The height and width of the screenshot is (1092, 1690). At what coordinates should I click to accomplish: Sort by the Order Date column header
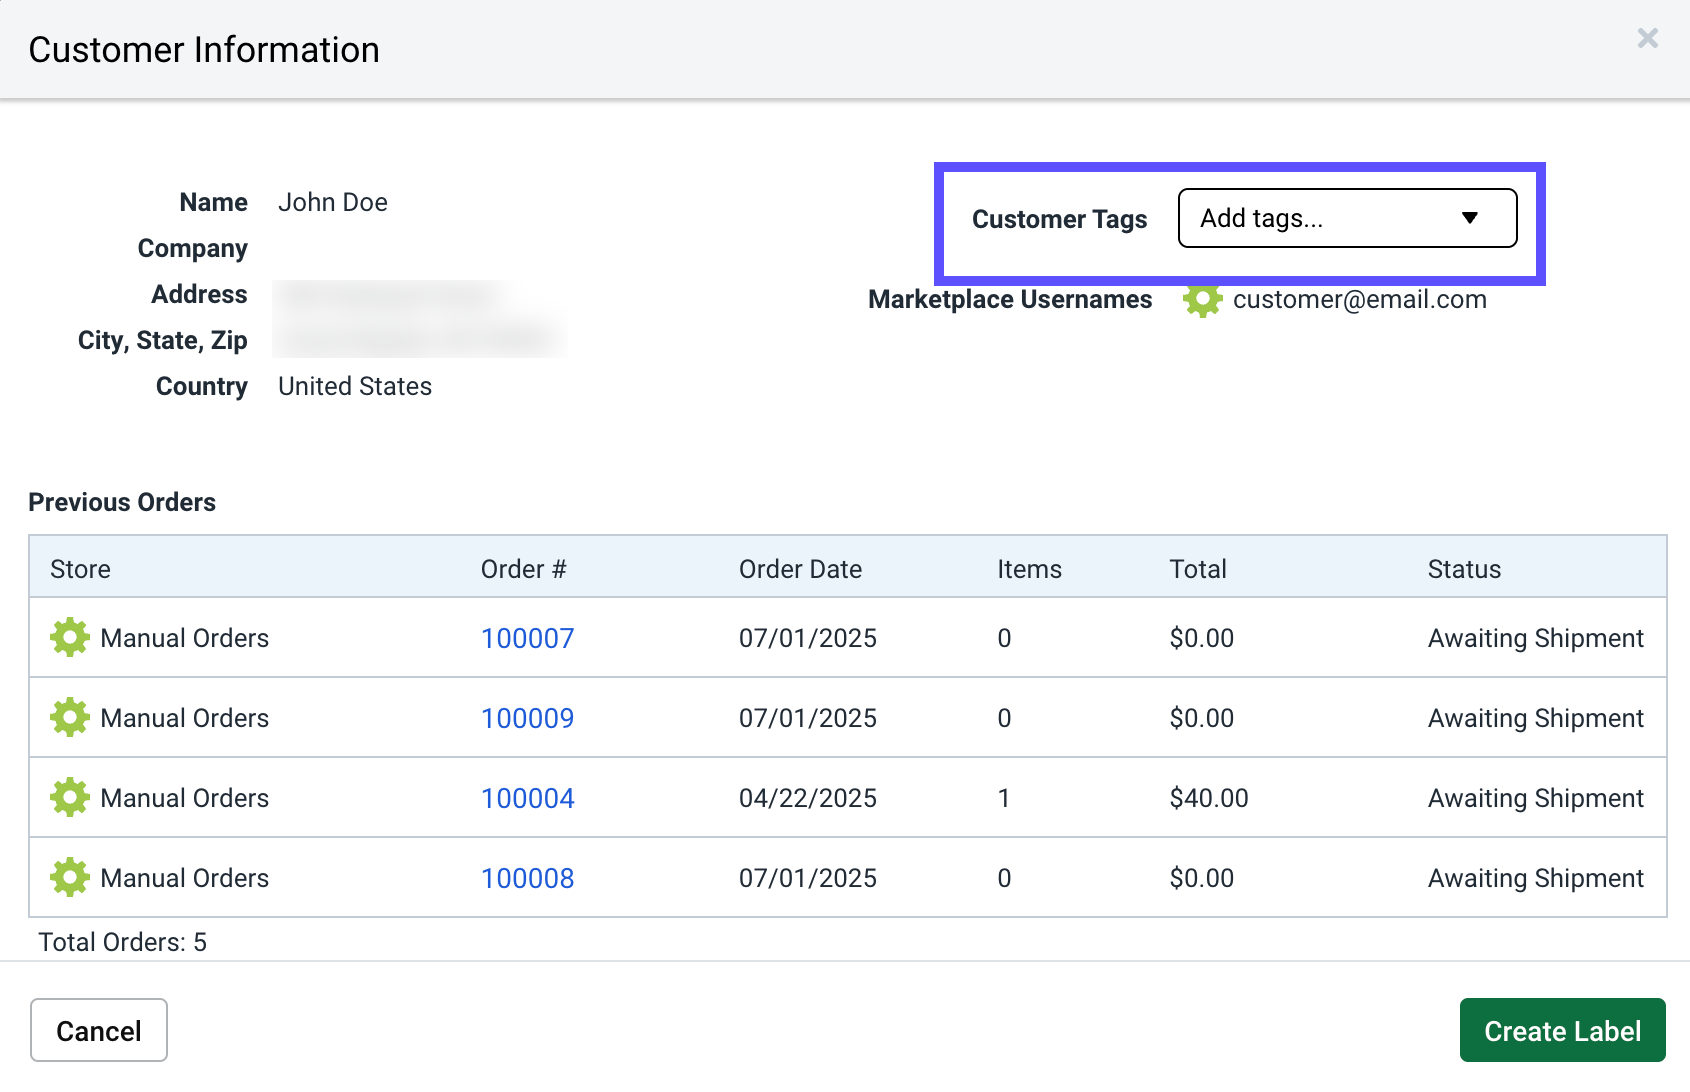pyautogui.click(x=800, y=568)
